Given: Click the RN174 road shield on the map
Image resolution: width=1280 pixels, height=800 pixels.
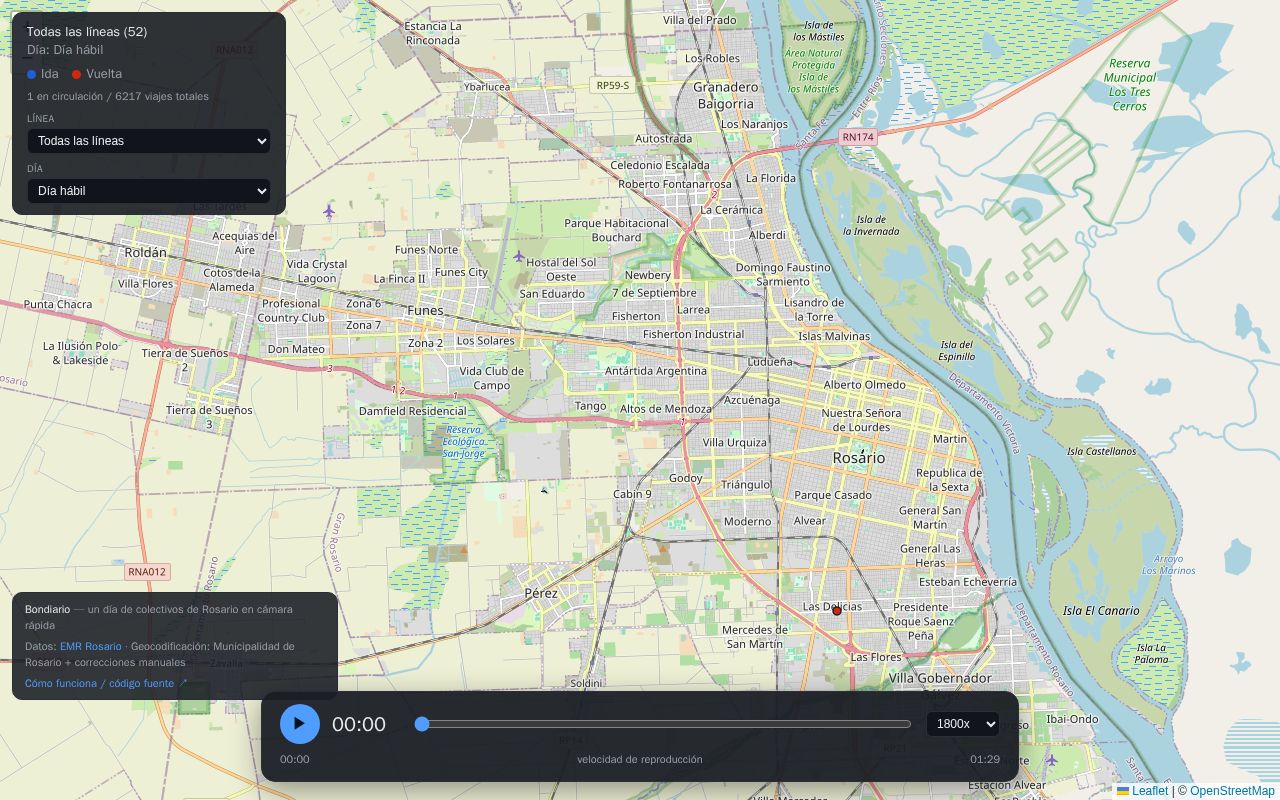Looking at the screenshot, I should point(858,137).
